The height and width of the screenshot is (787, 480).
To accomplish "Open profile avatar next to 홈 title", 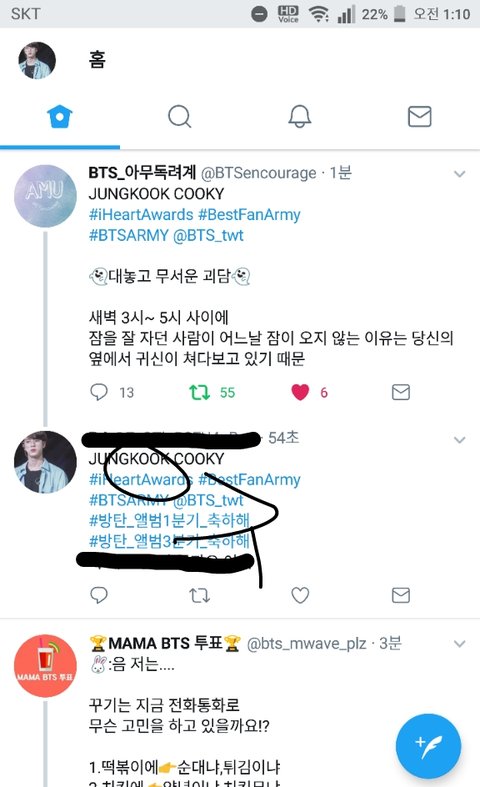I will click(x=37, y=60).
